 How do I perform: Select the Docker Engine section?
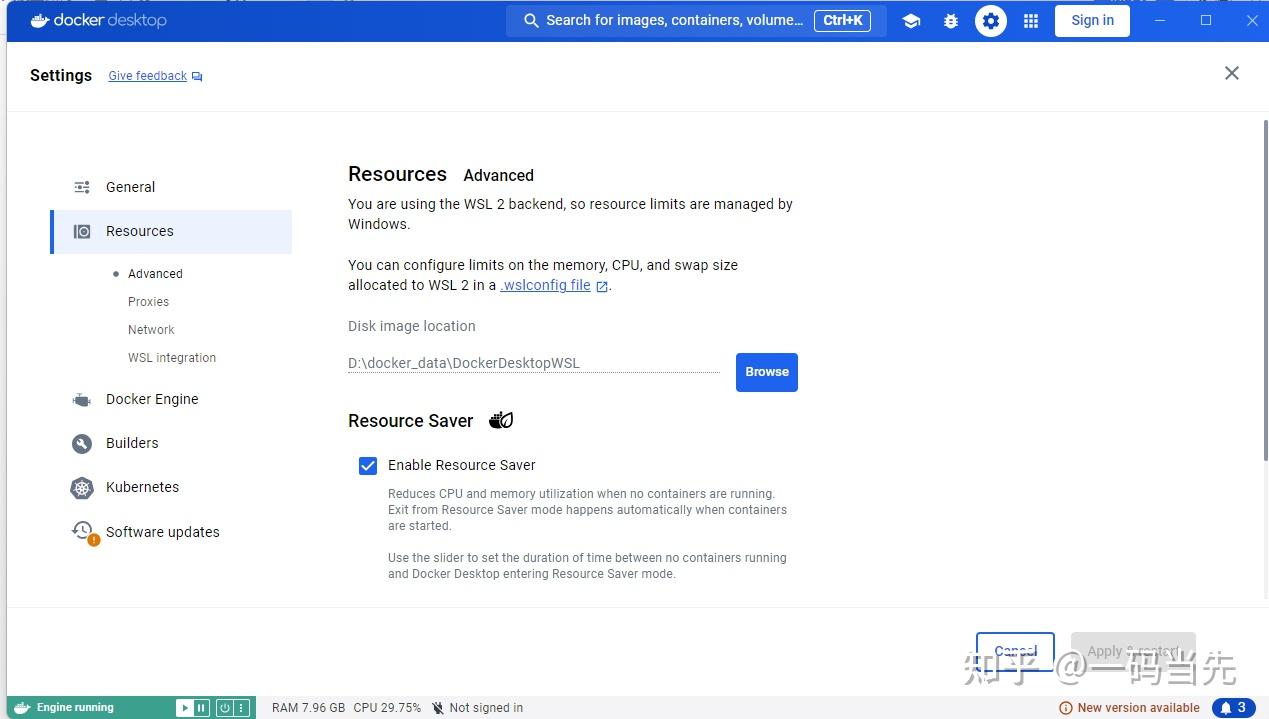coord(171,399)
